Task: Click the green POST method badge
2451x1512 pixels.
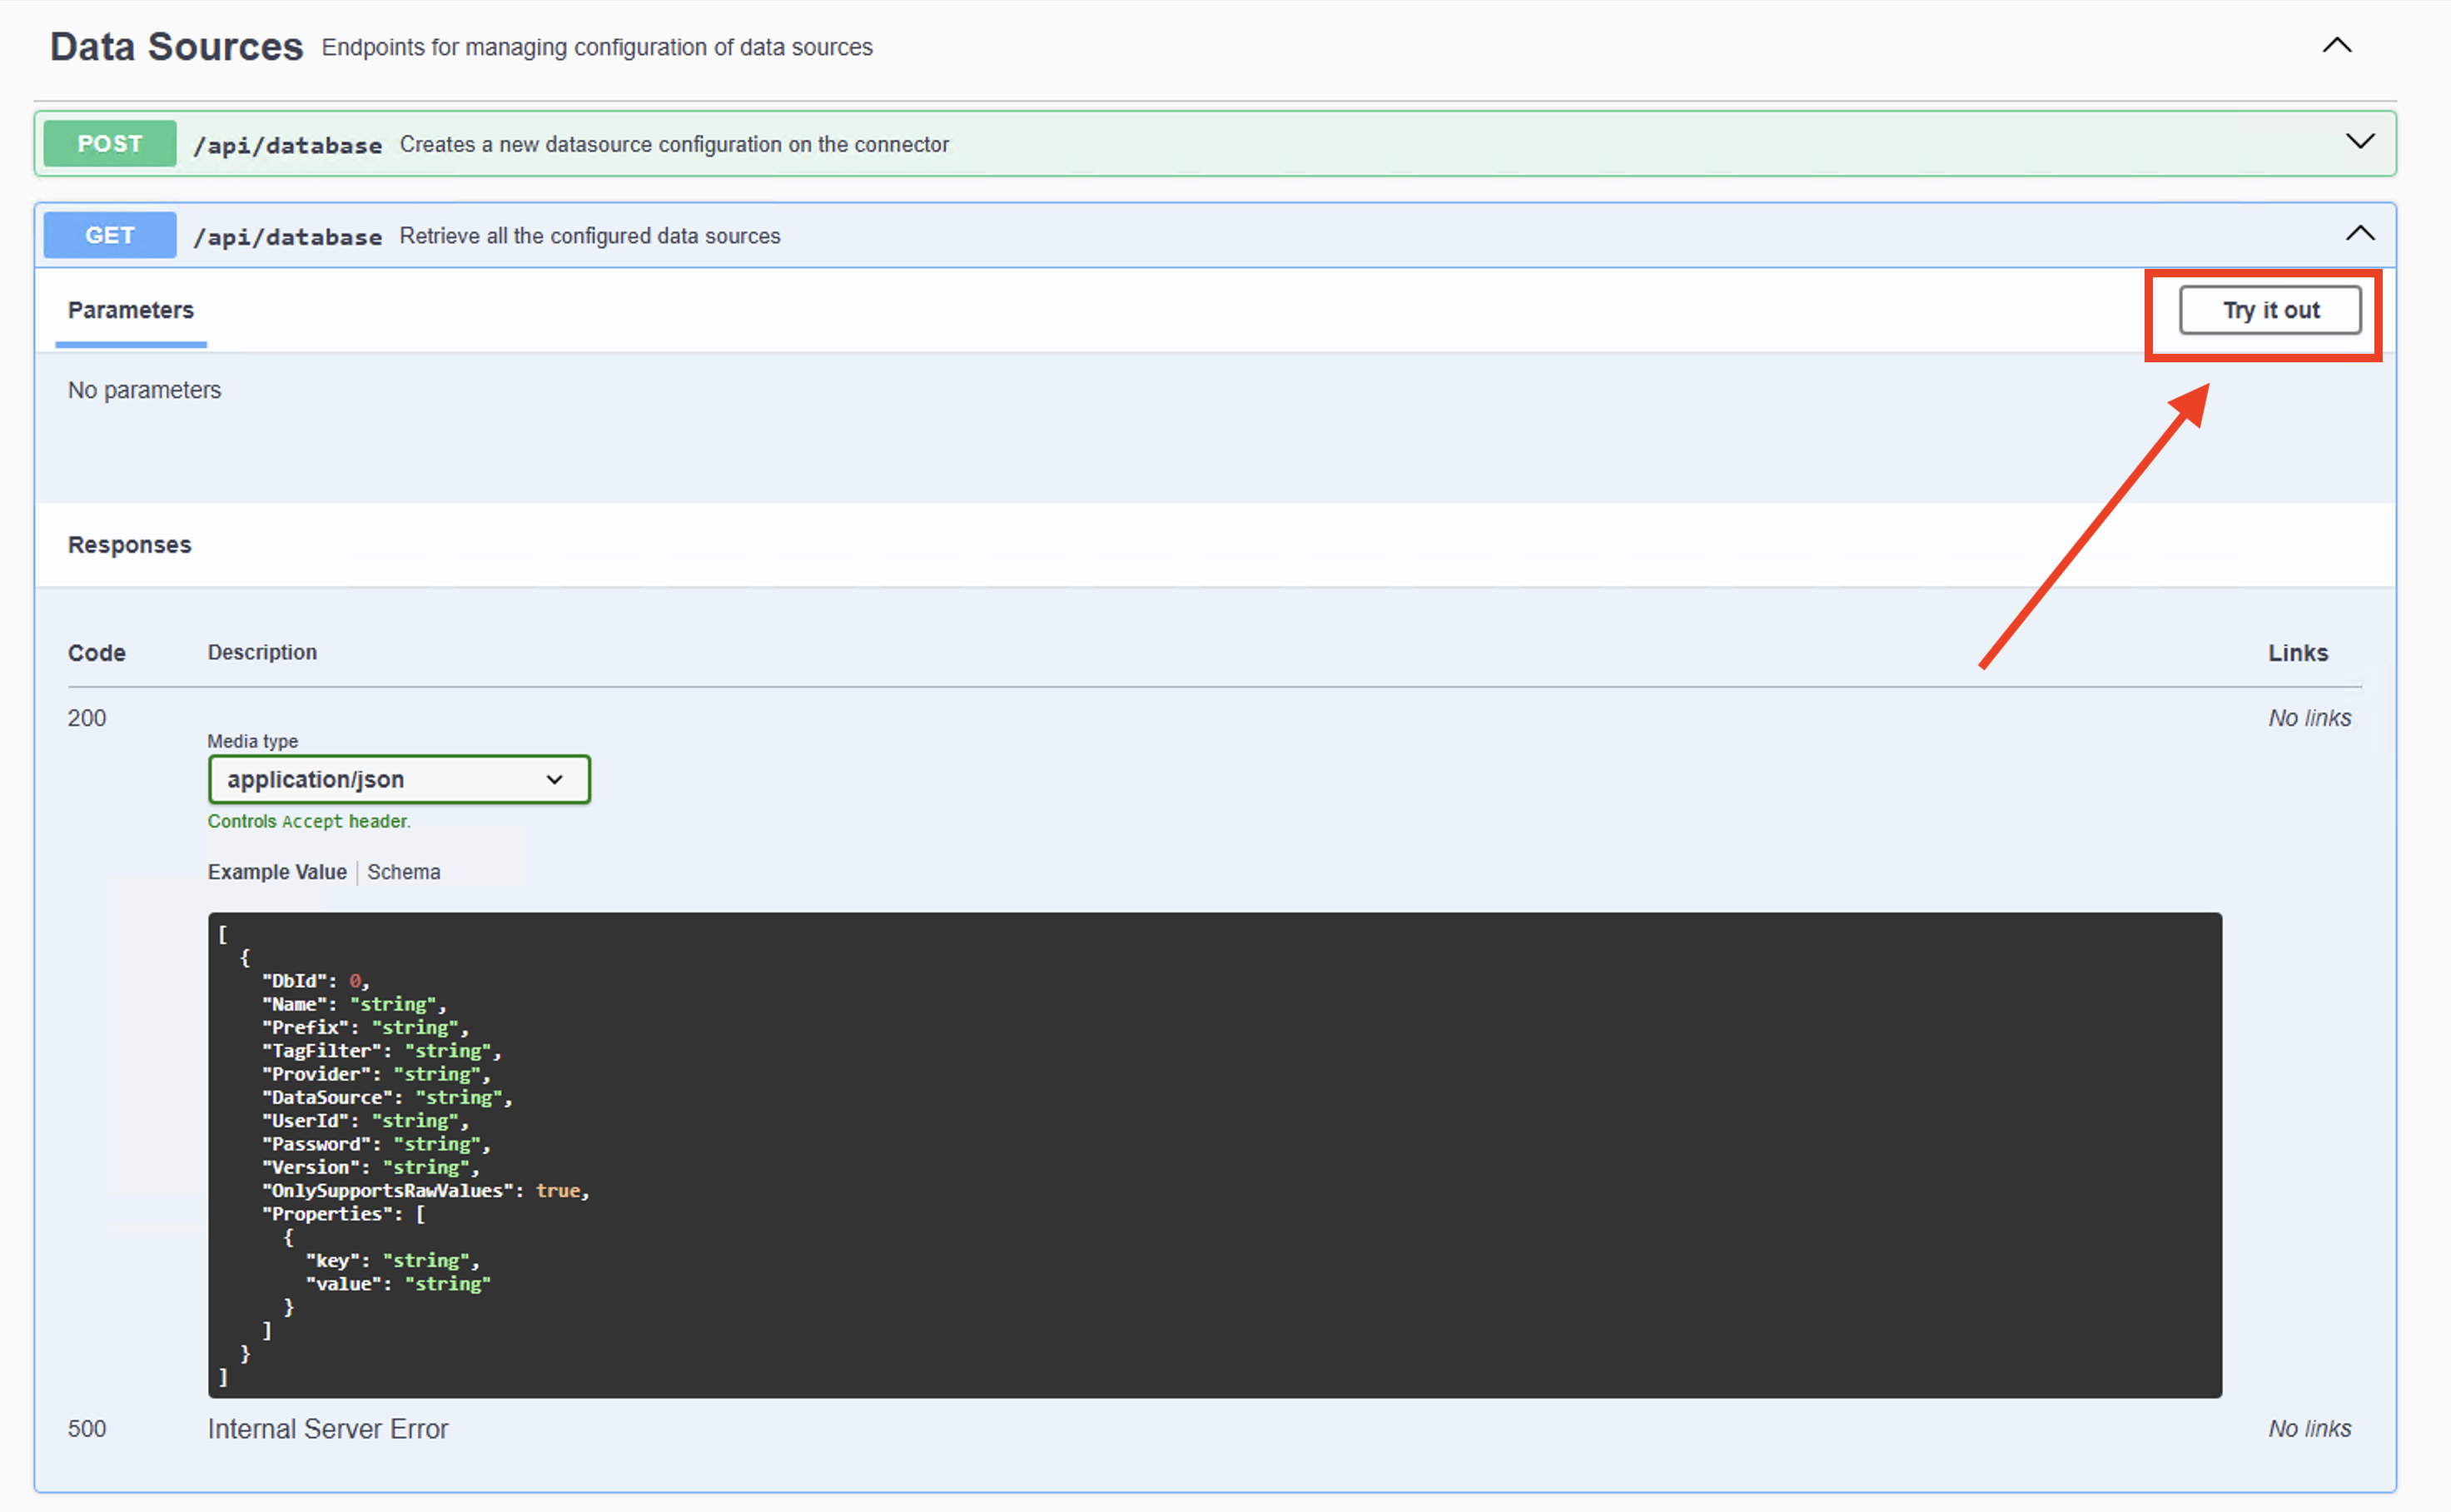Action: pyautogui.click(x=110, y=143)
